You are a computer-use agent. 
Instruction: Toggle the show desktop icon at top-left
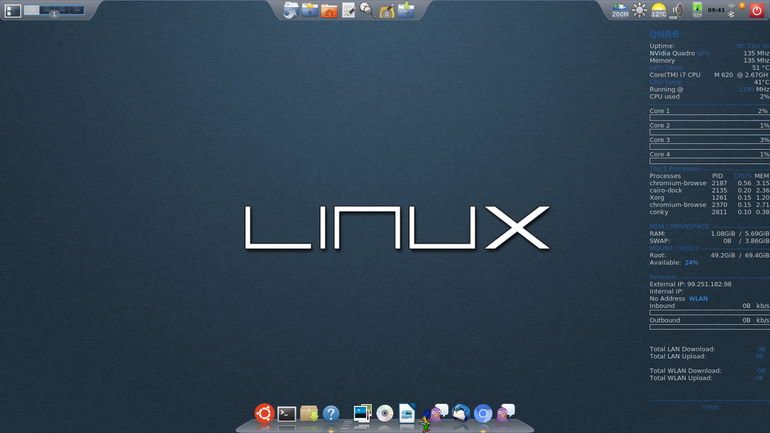(x=13, y=10)
